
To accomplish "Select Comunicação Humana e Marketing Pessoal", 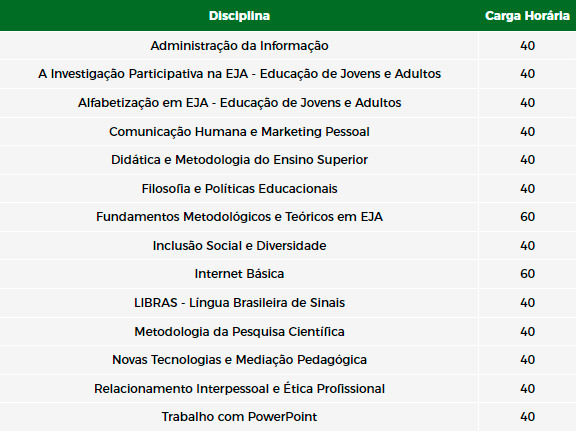I will (239, 132).
